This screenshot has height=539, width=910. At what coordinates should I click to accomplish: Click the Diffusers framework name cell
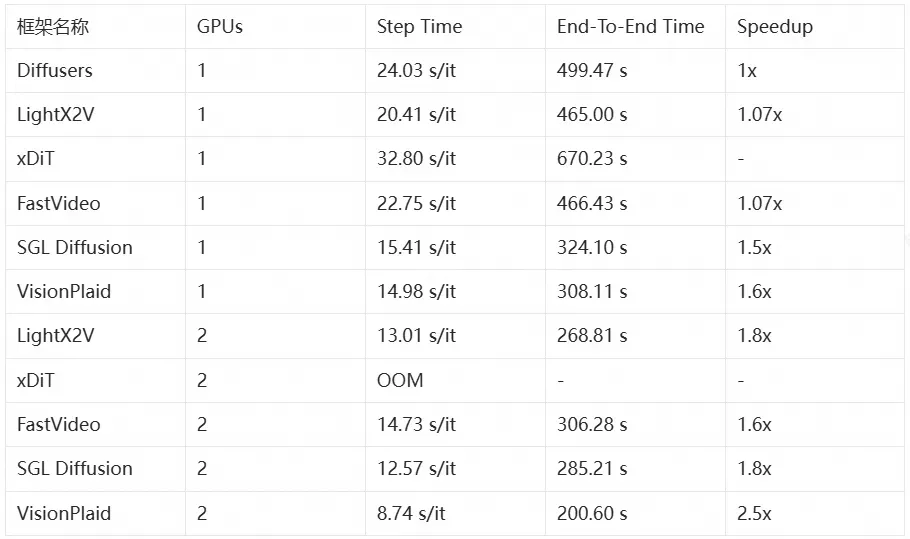coord(55,70)
